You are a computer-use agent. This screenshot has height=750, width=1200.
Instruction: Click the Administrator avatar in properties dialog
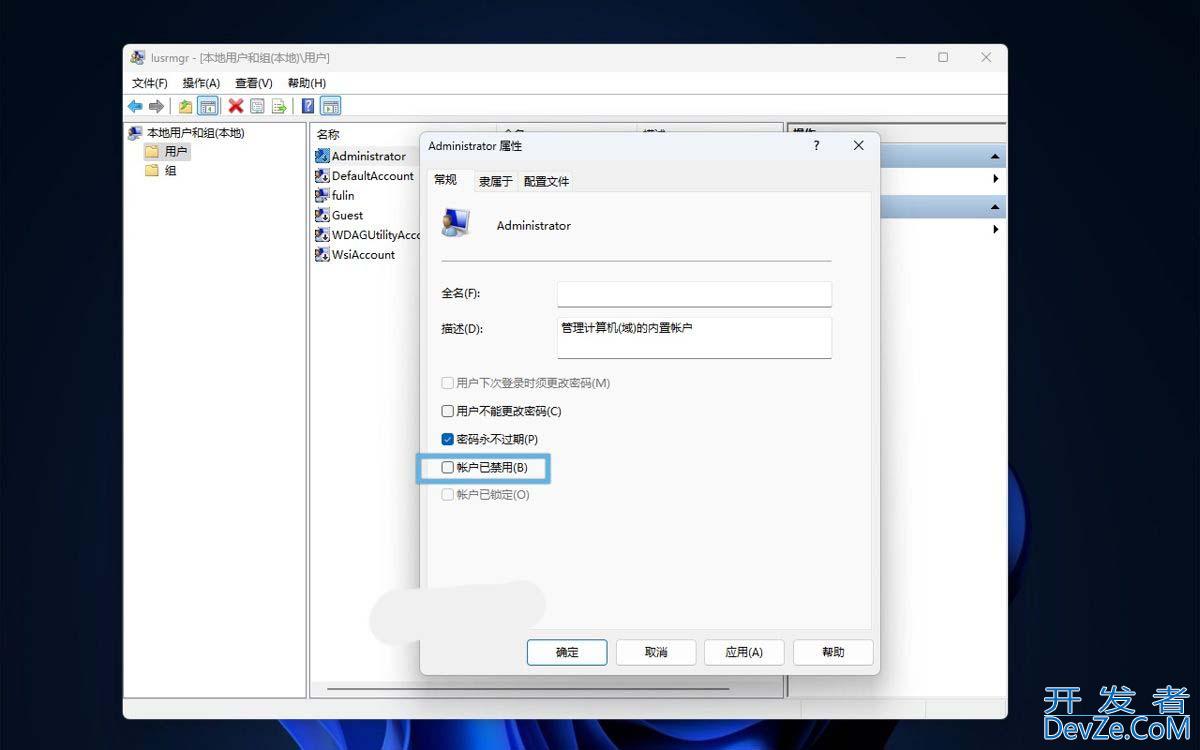point(456,222)
